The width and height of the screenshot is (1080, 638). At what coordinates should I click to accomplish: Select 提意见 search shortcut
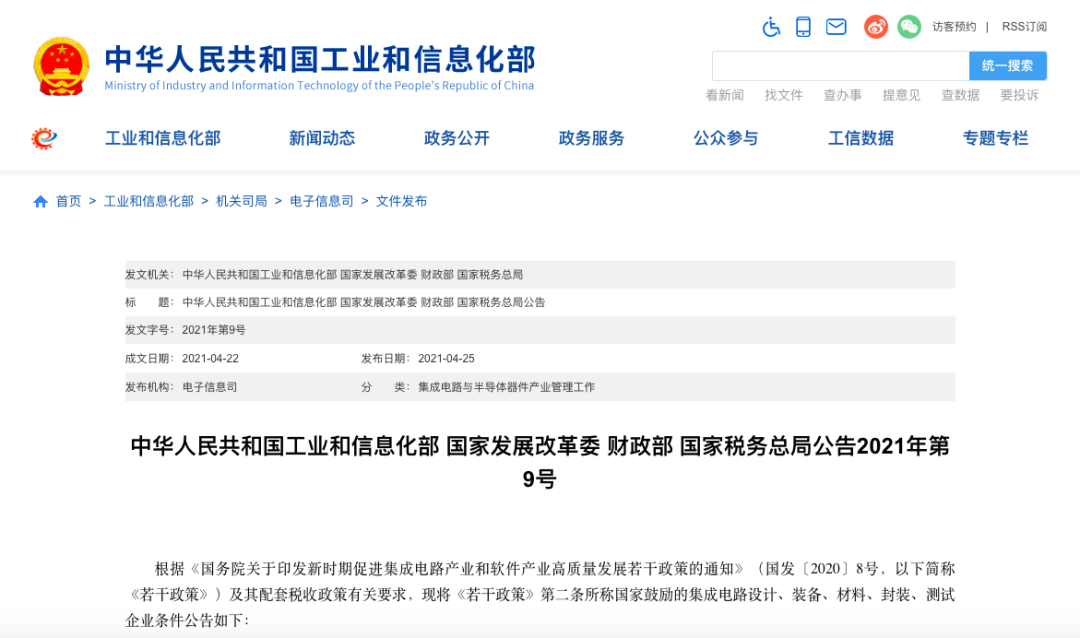click(902, 95)
